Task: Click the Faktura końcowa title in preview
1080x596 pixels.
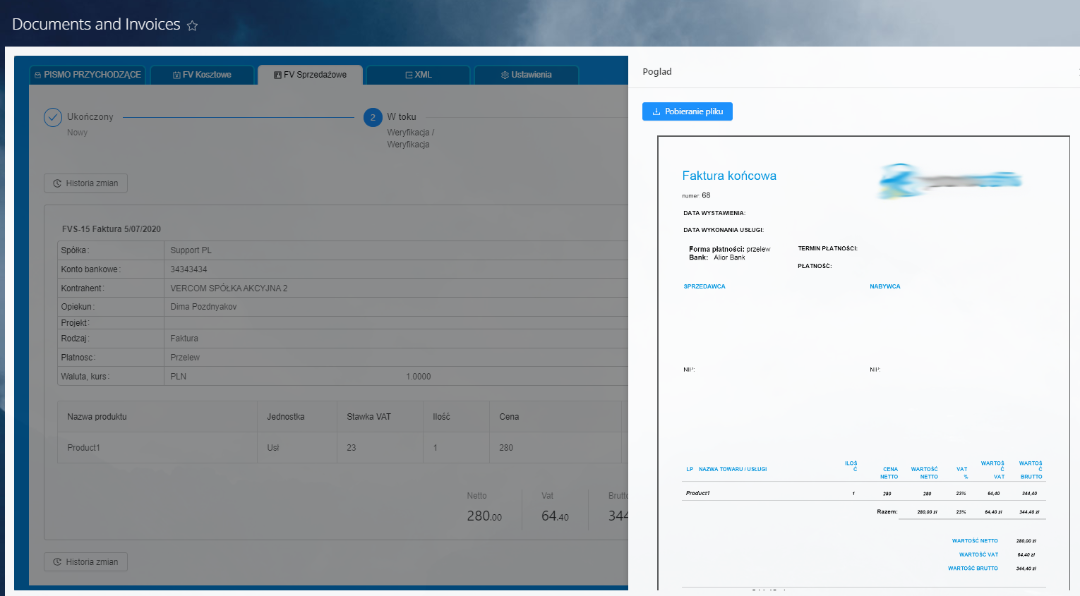Action: click(x=729, y=176)
